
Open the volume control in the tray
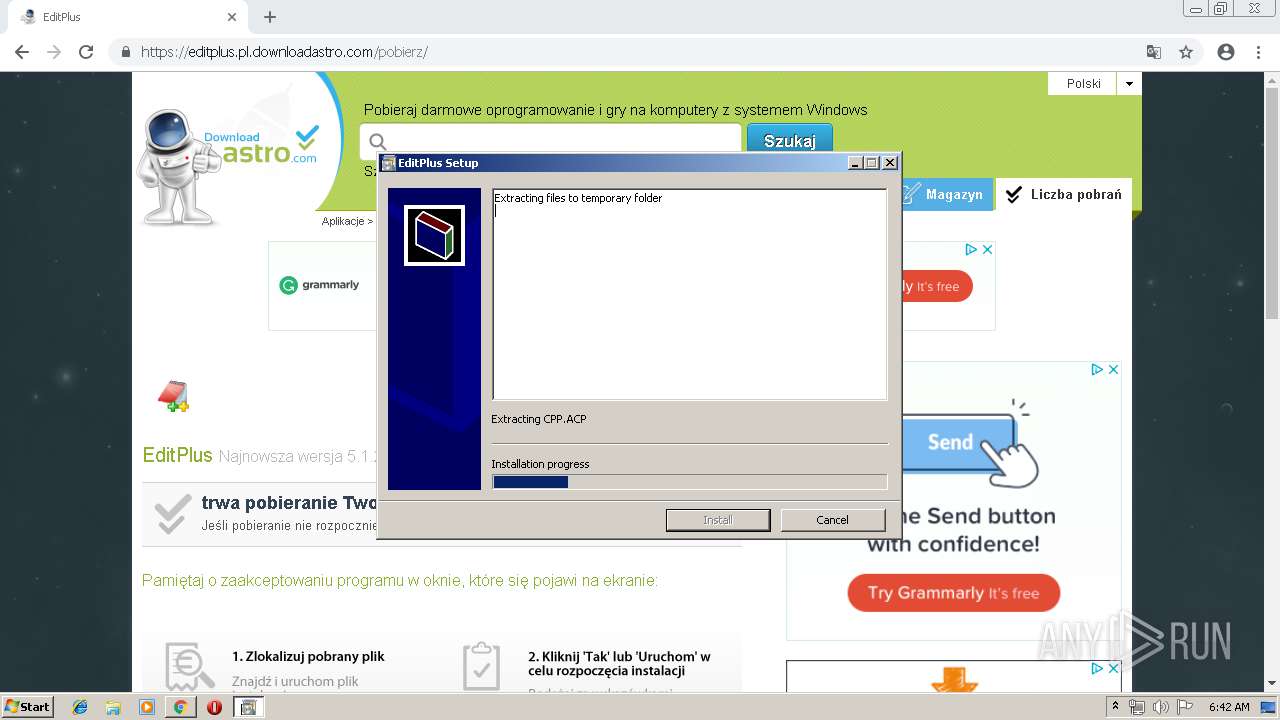1160,707
